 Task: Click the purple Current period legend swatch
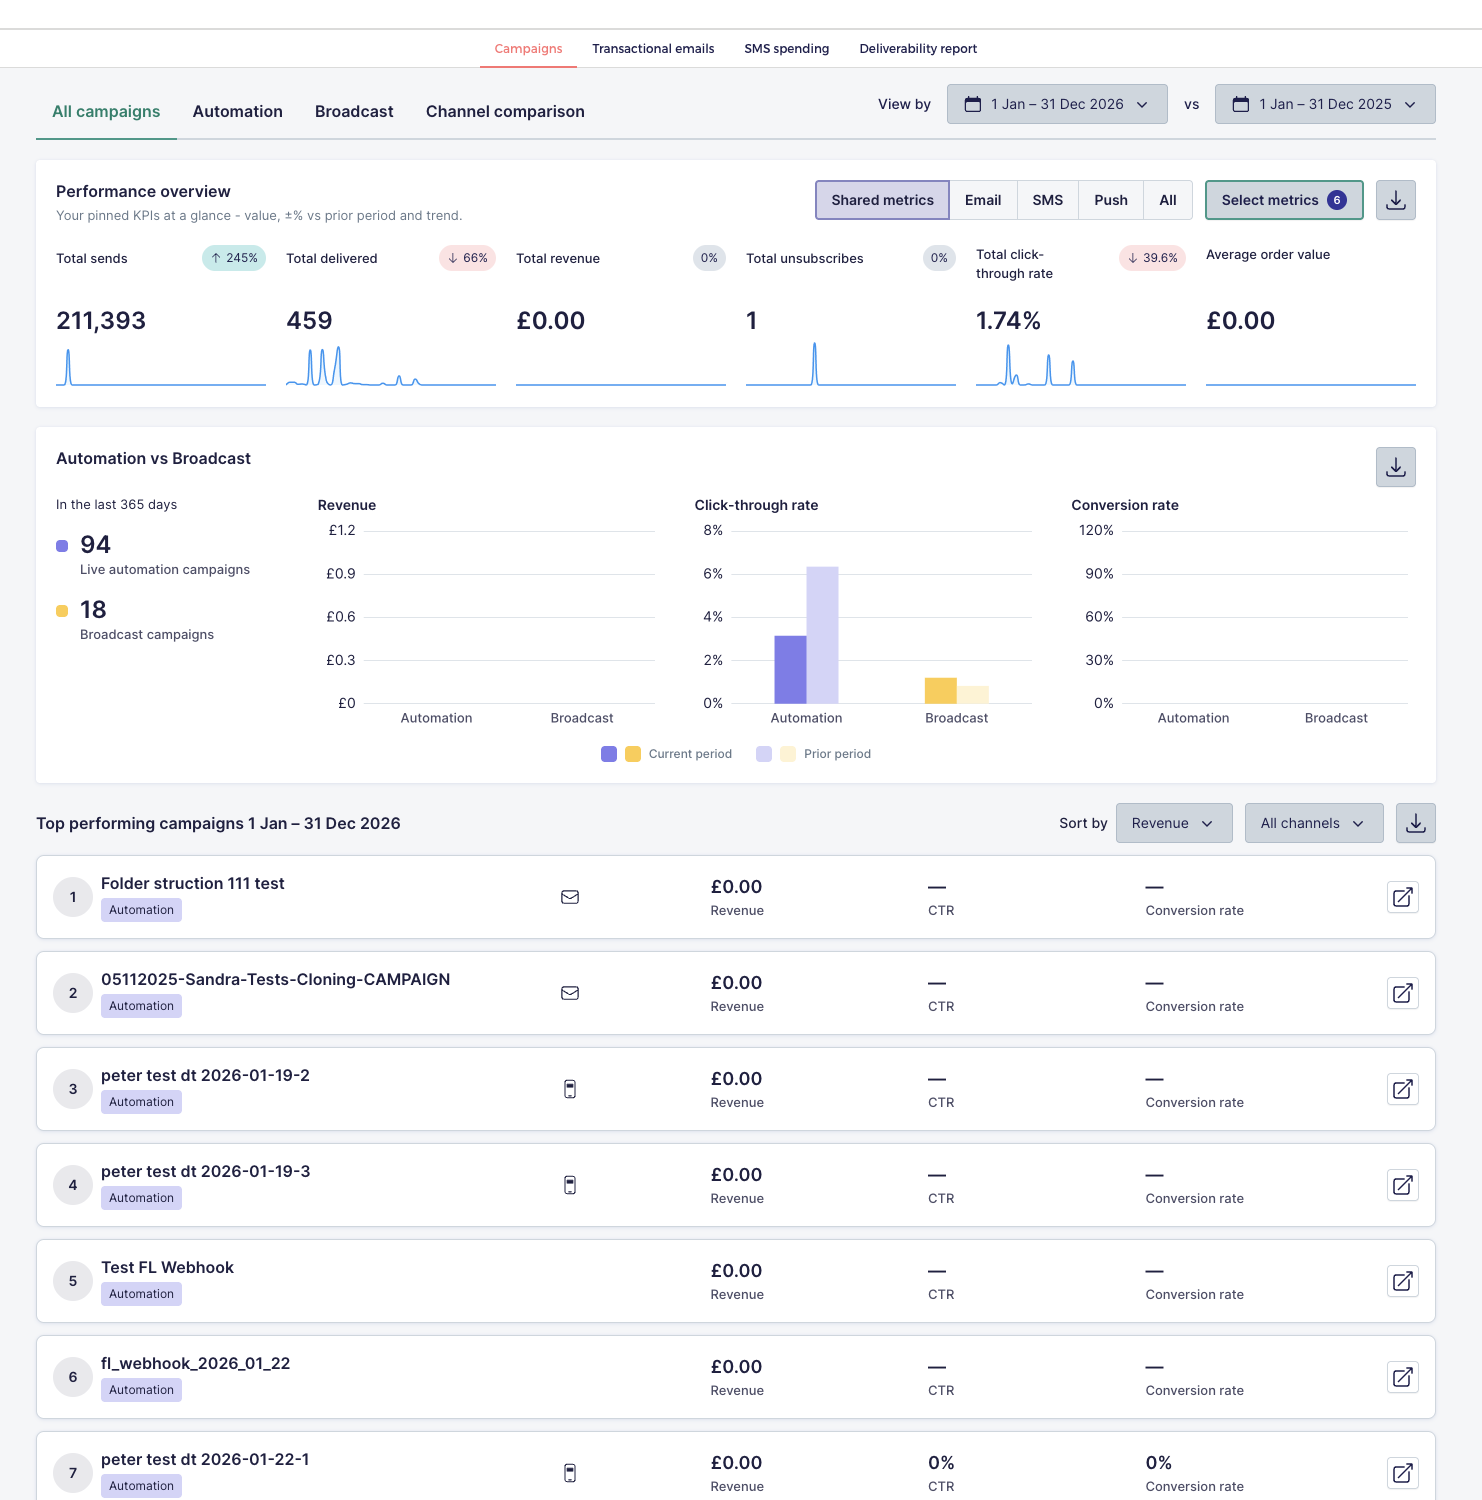[609, 754]
